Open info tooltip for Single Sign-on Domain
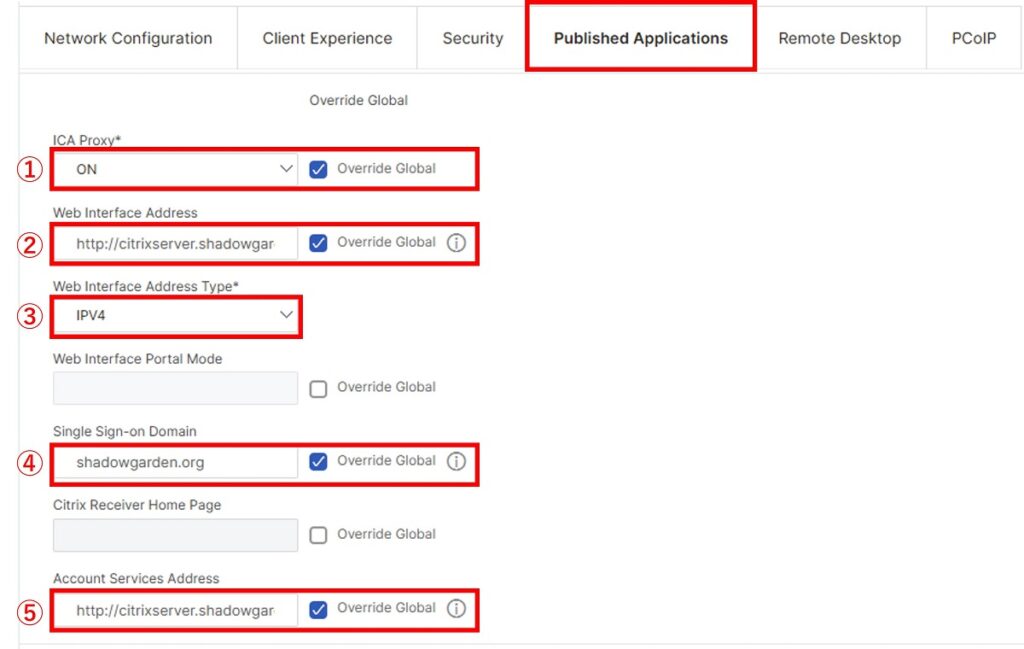The width and height of the screenshot is (1024, 649). pyautogui.click(x=457, y=461)
